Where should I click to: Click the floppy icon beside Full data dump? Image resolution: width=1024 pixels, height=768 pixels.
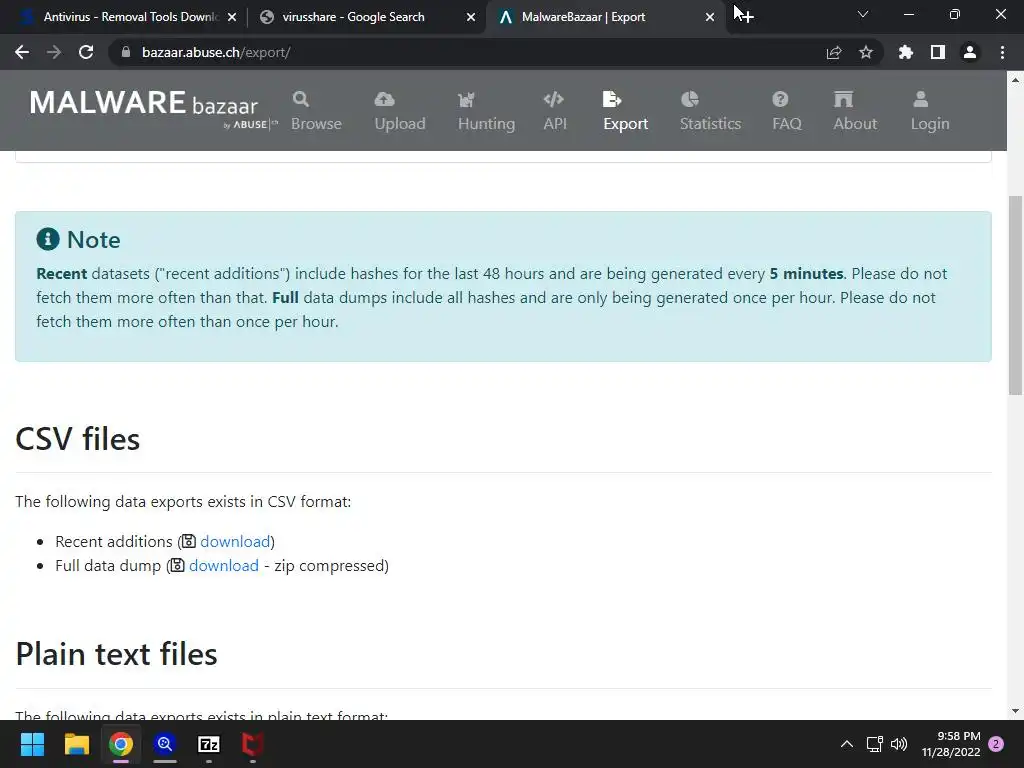[x=177, y=566]
